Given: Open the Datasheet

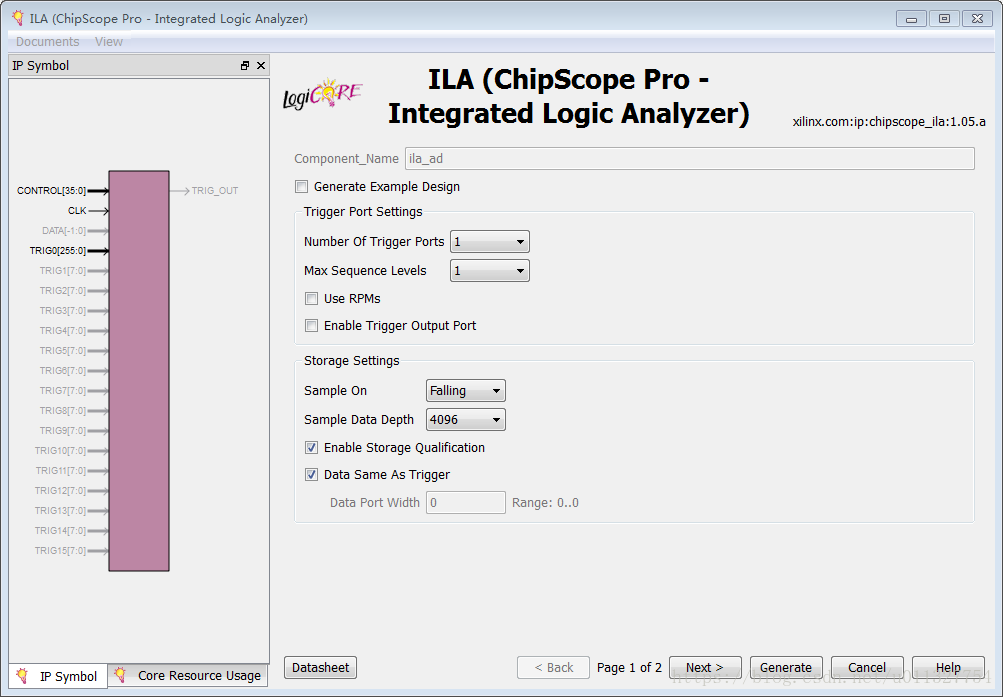Looking at the screenshot, I should (320, 668).
